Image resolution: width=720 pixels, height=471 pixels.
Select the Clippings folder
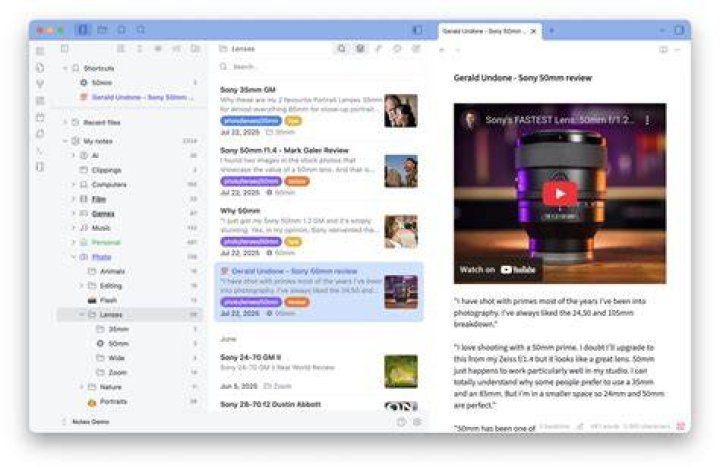(129, 170)
